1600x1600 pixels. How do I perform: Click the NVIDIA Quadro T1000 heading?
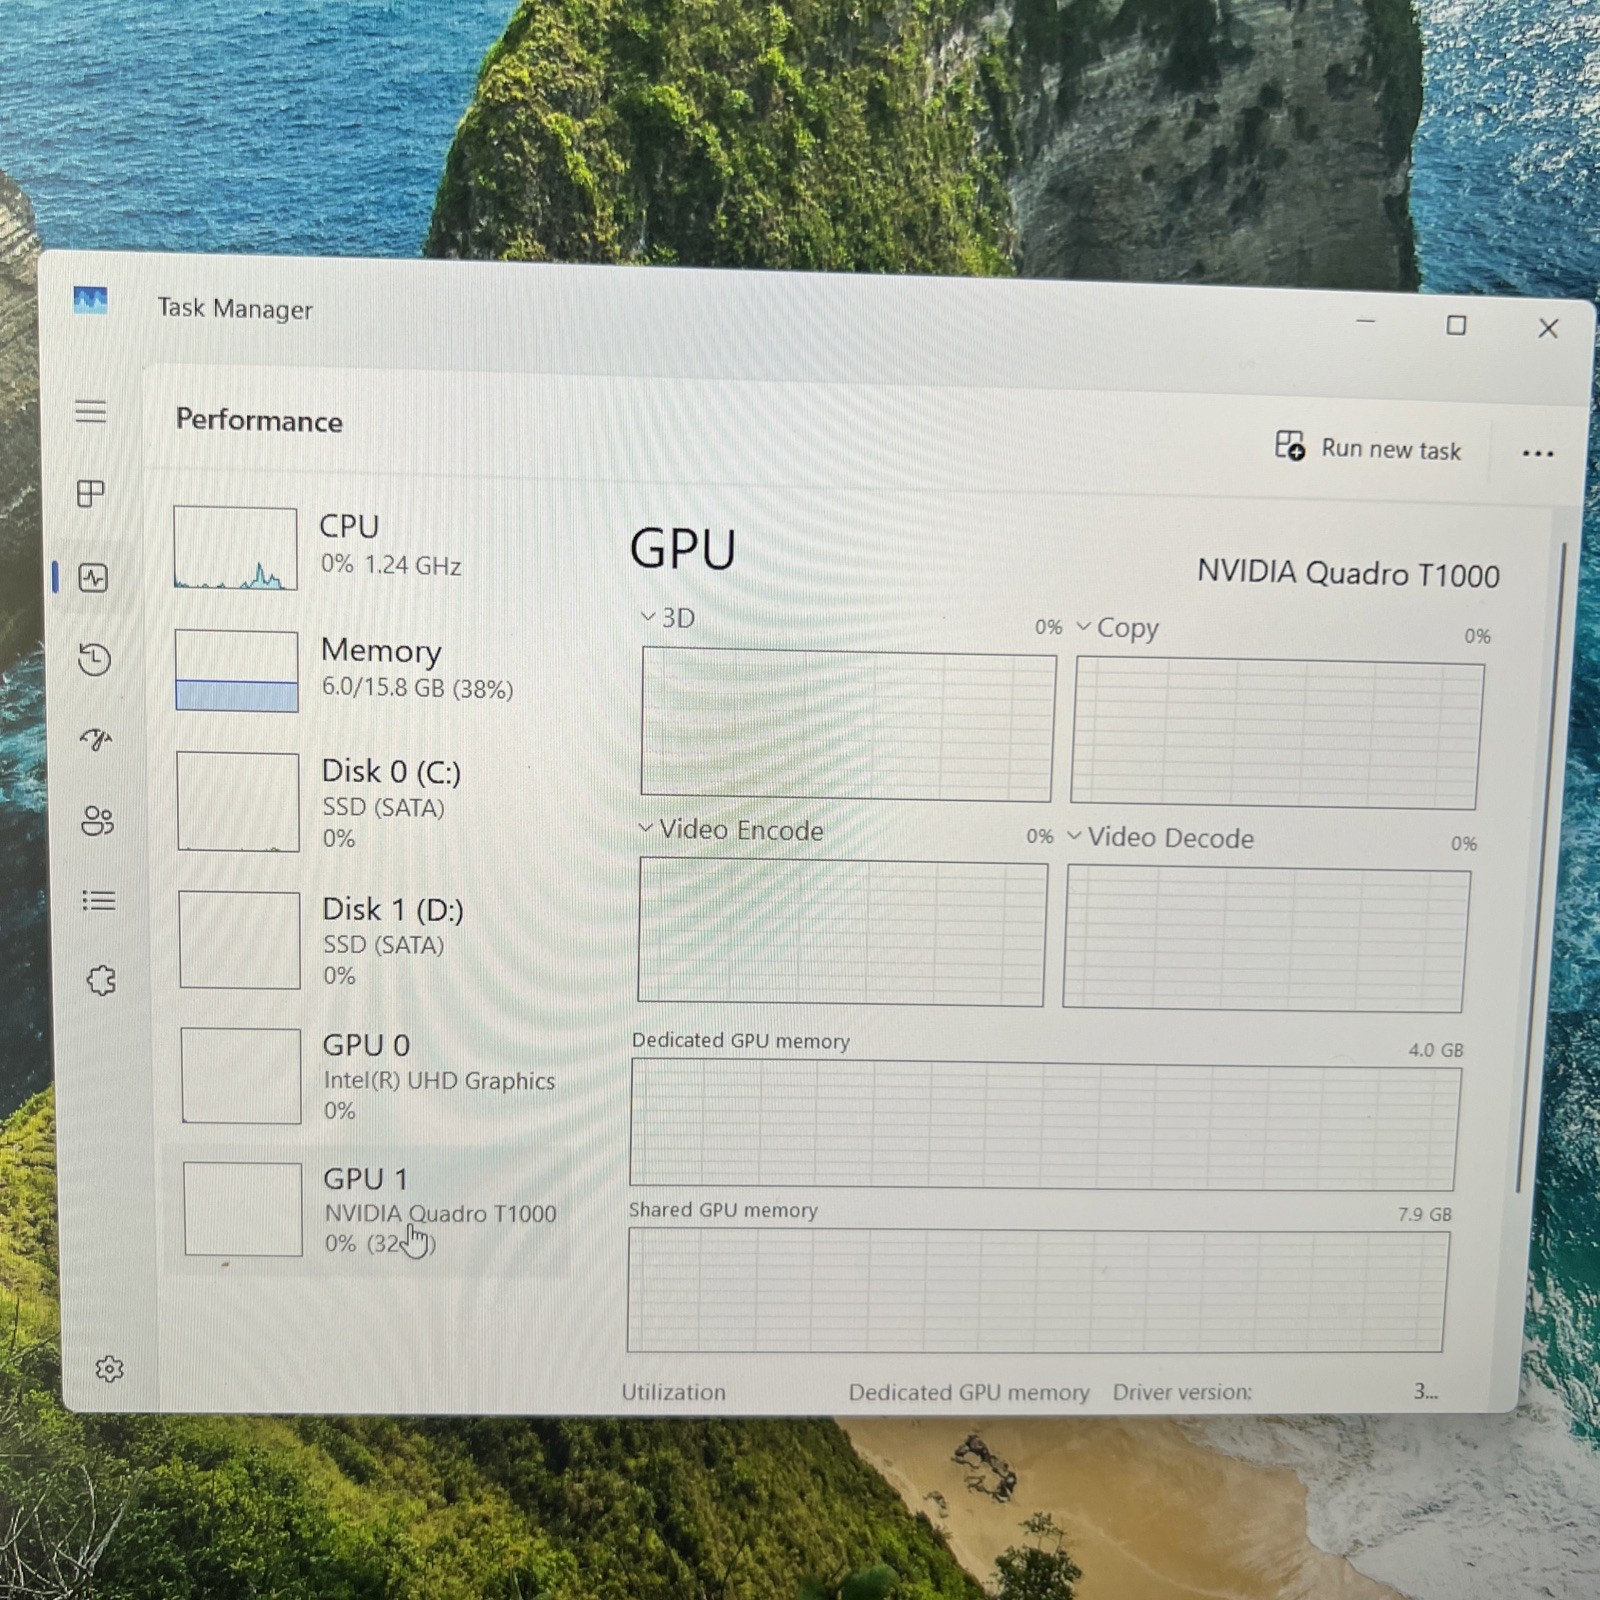1348,573
